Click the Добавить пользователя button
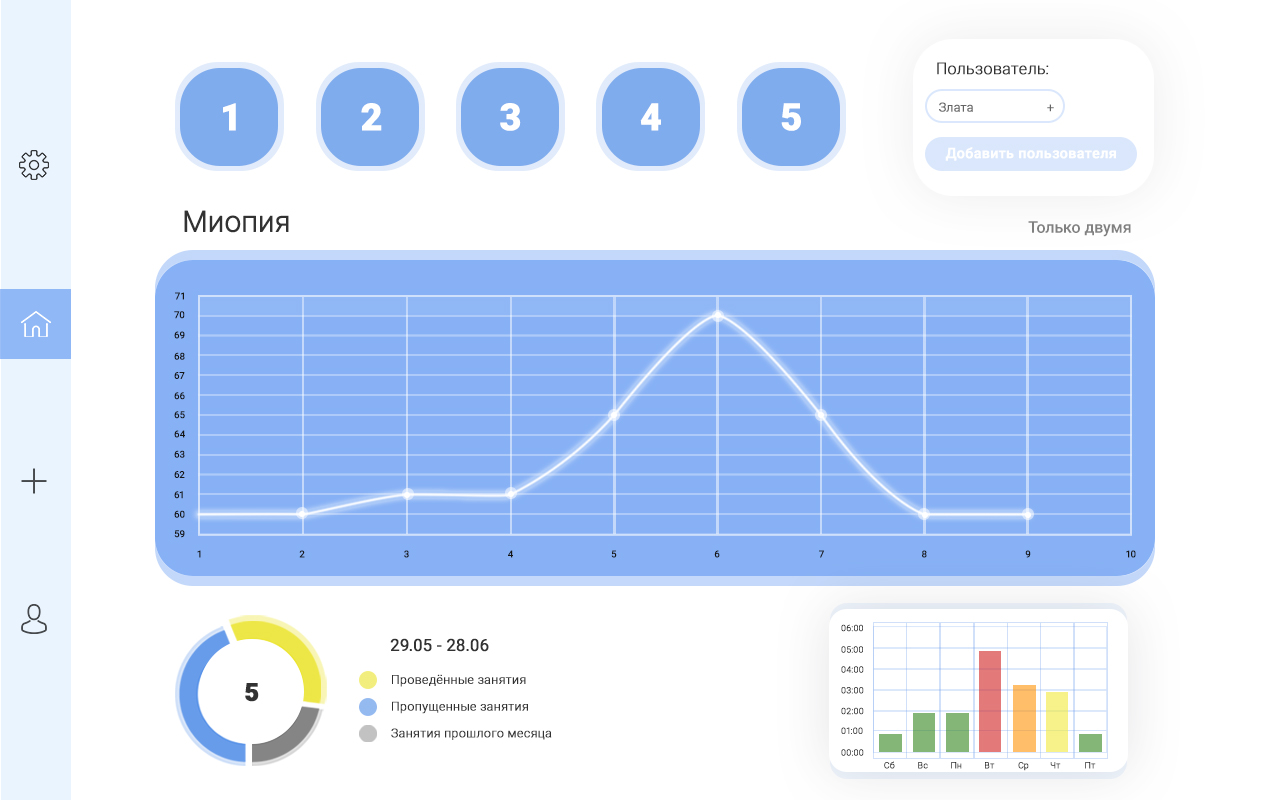Screen dimensions: 1280x800 [1031, 154]
